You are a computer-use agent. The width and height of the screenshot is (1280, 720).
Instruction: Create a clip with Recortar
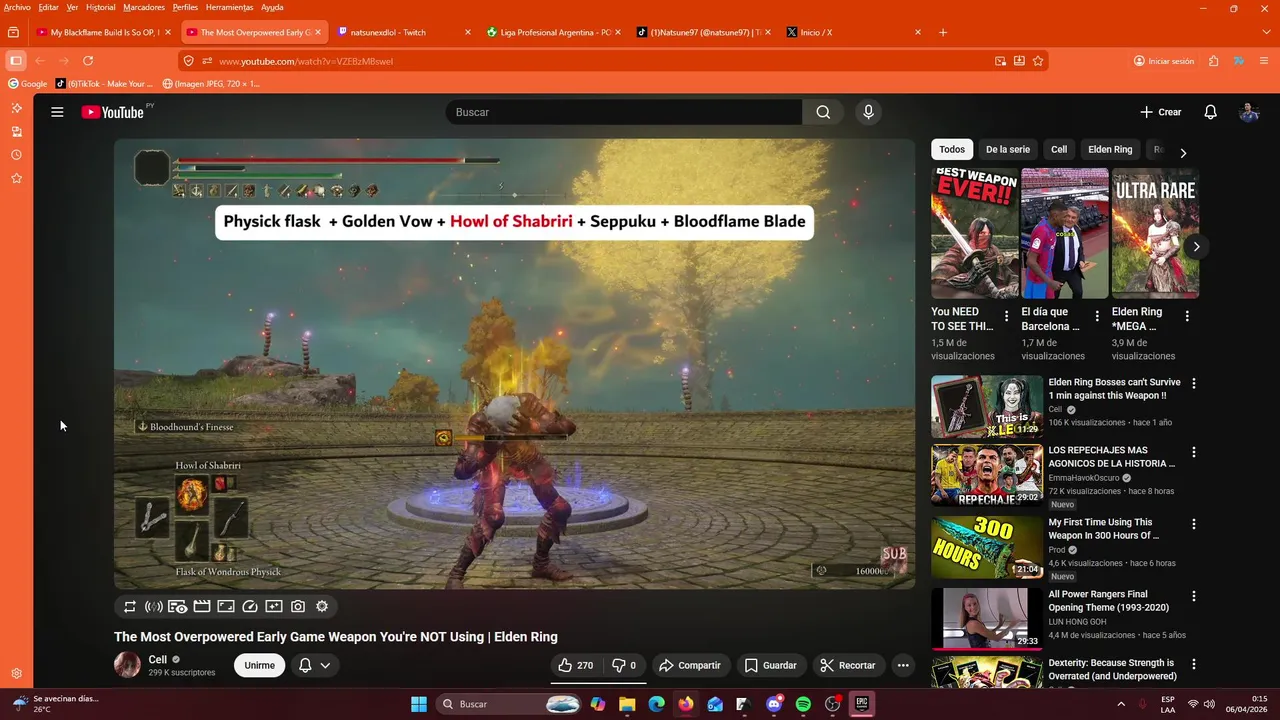point(847,665)
